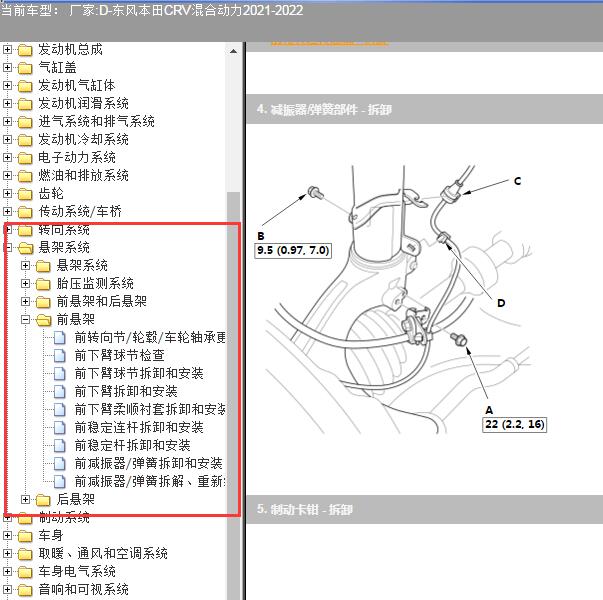Click document icon for 前下臂拆卸和安装
The height and width of the screenshot is (600, 603).
click(60, 392)
